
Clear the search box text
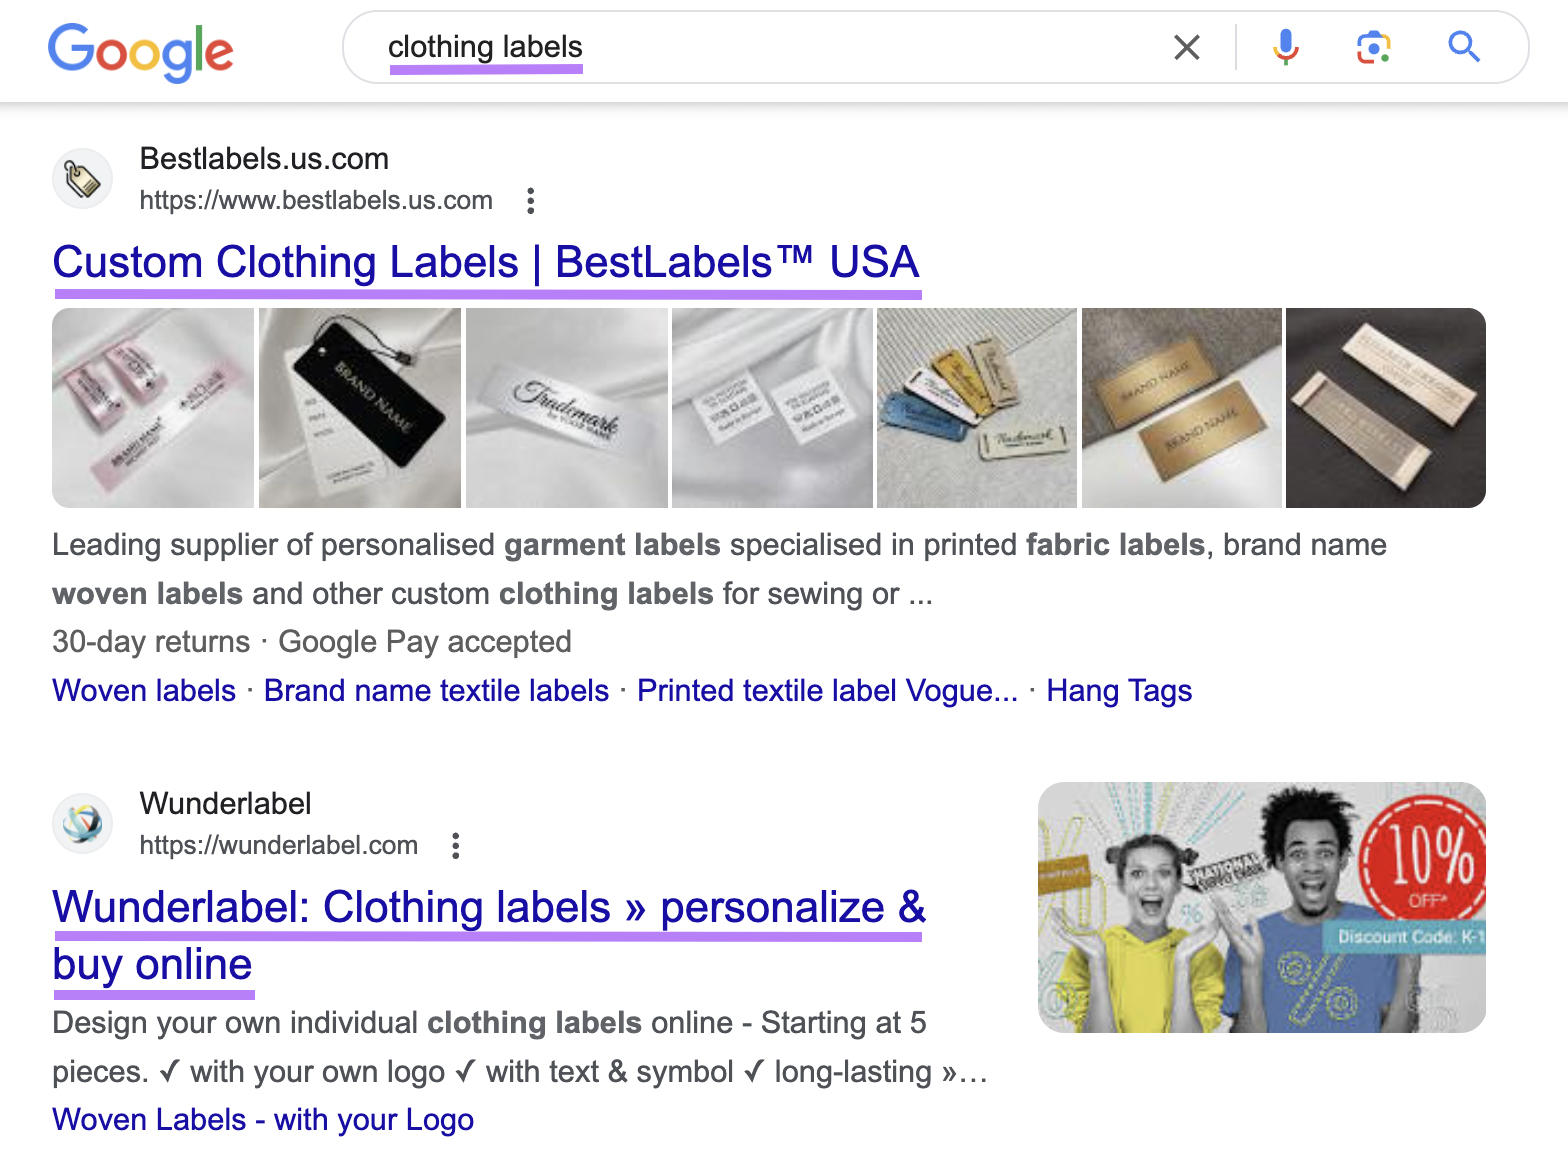1186,47
